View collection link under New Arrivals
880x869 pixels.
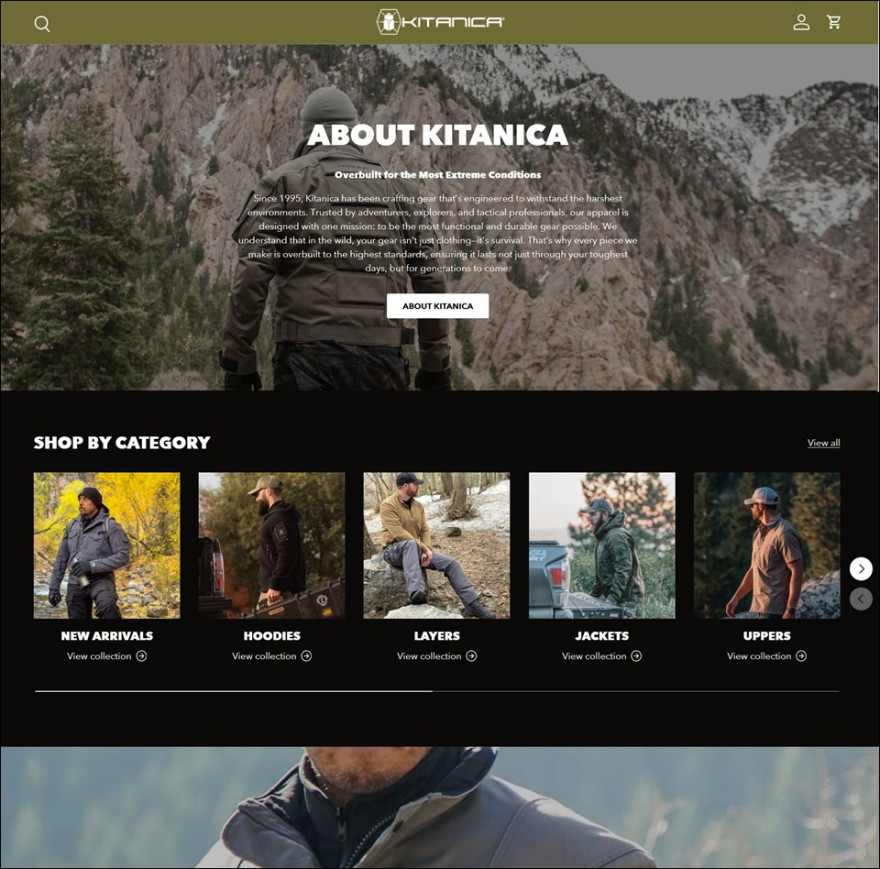(x=107, y=656)
